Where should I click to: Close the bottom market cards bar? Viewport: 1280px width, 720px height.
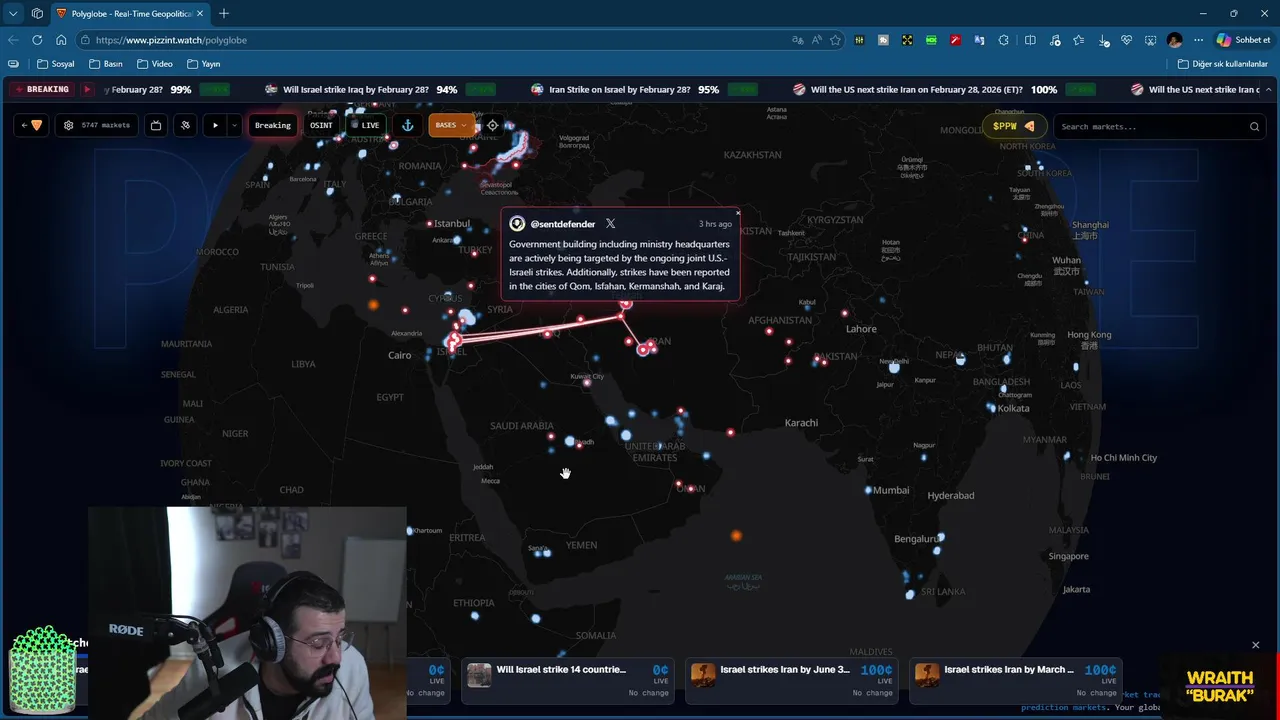point(1255,645)
